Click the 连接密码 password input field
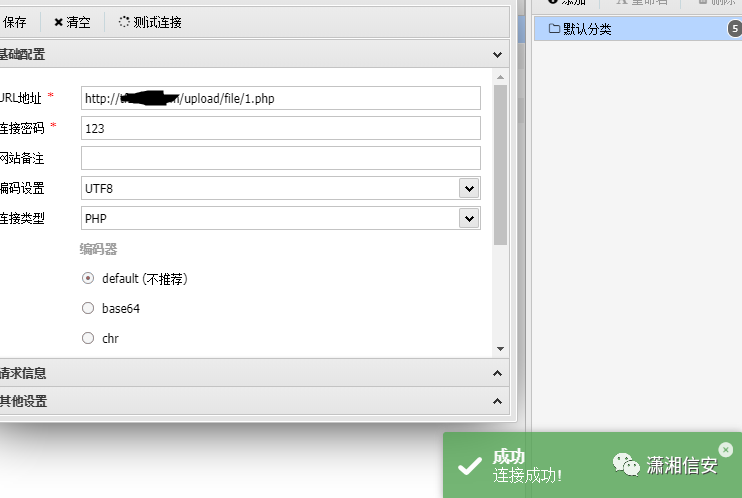The image size is (742, 498). coord(281,128)
